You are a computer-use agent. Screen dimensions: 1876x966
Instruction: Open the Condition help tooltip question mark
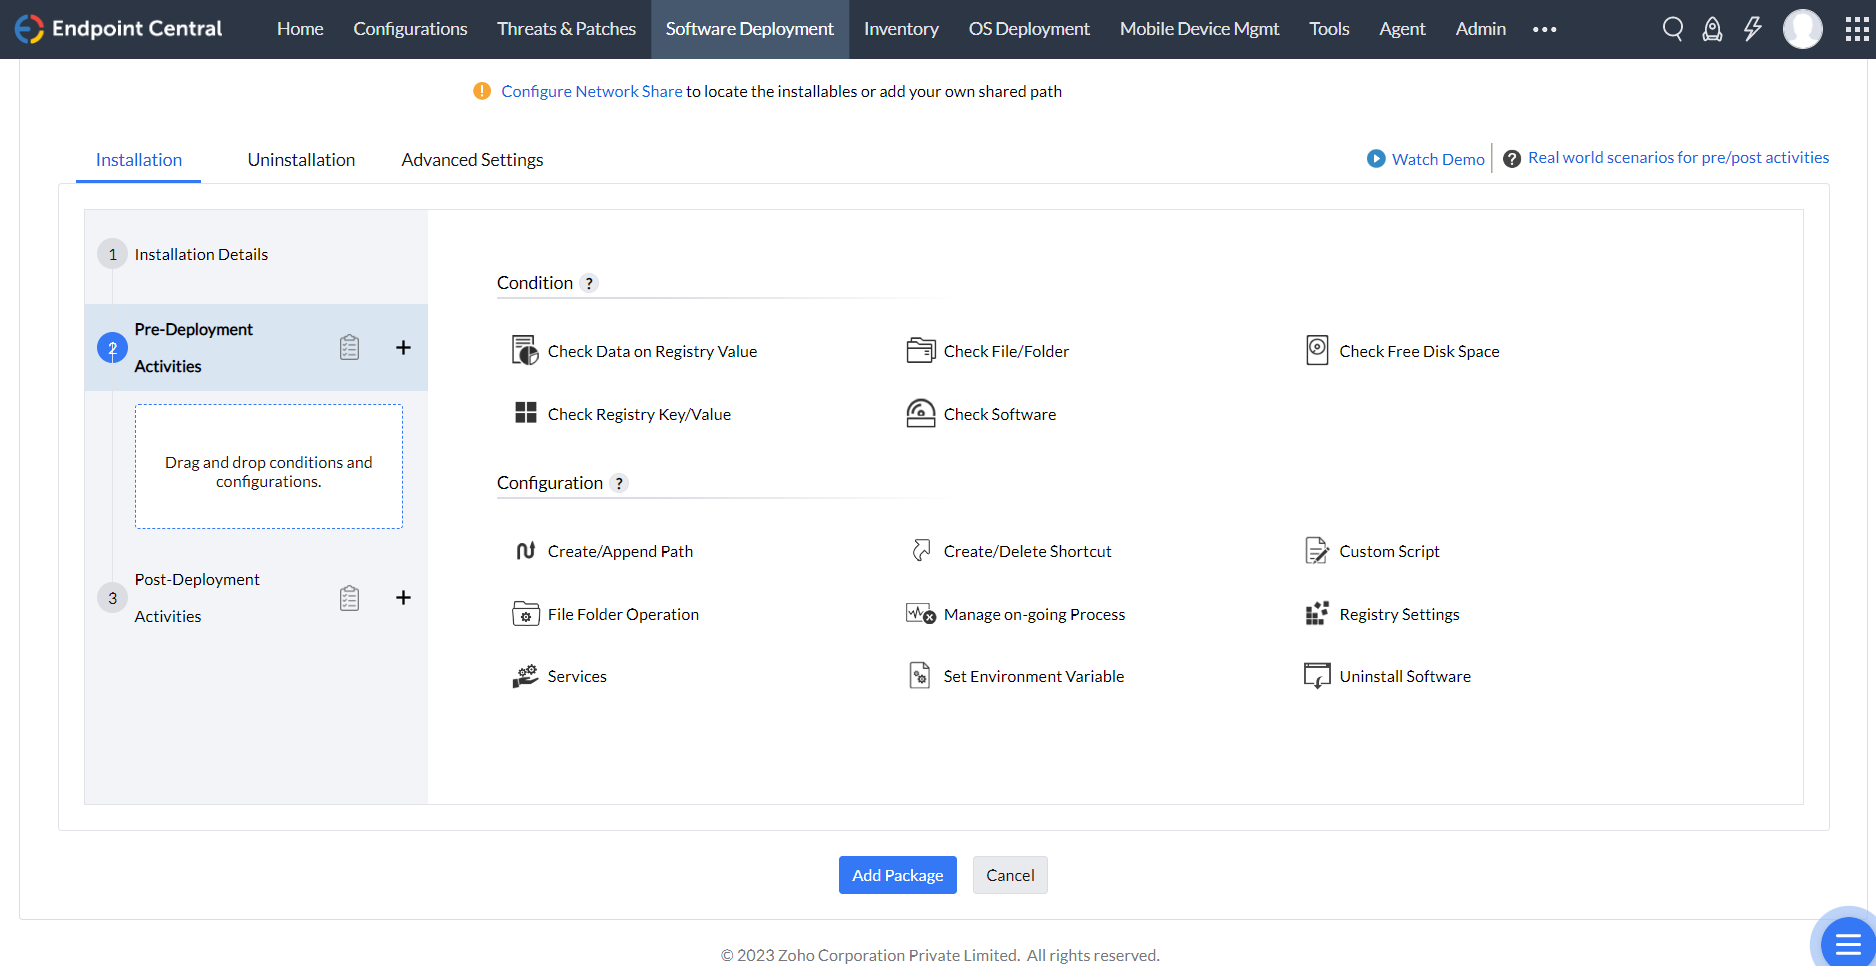[590, 283]
